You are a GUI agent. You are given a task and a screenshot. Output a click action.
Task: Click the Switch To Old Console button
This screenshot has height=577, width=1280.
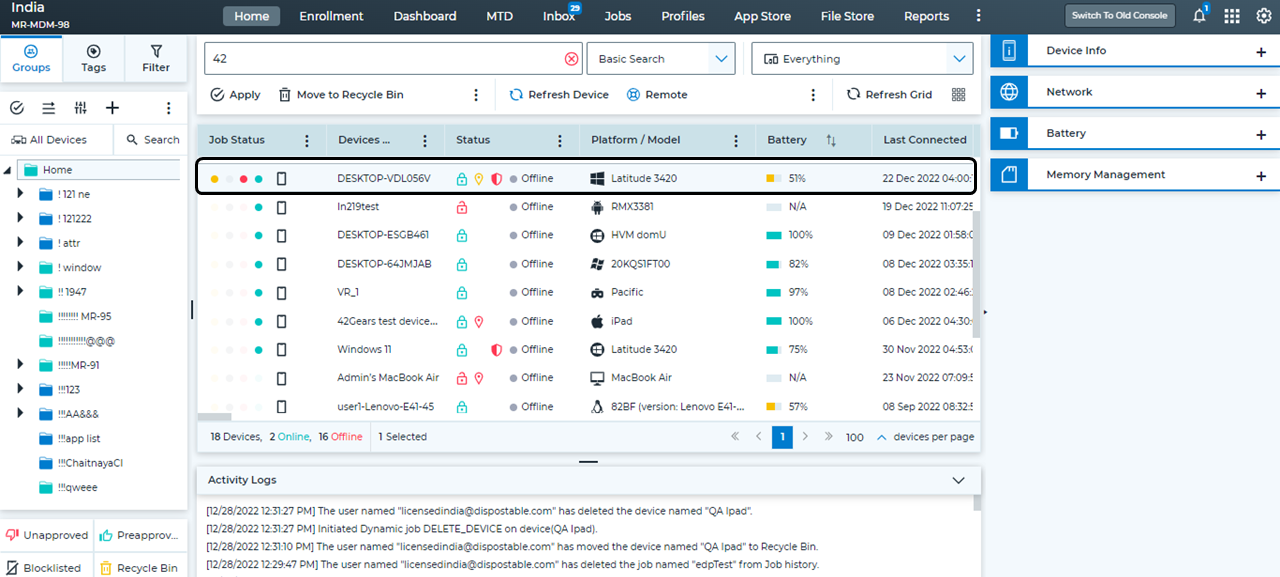(1119, 16)
